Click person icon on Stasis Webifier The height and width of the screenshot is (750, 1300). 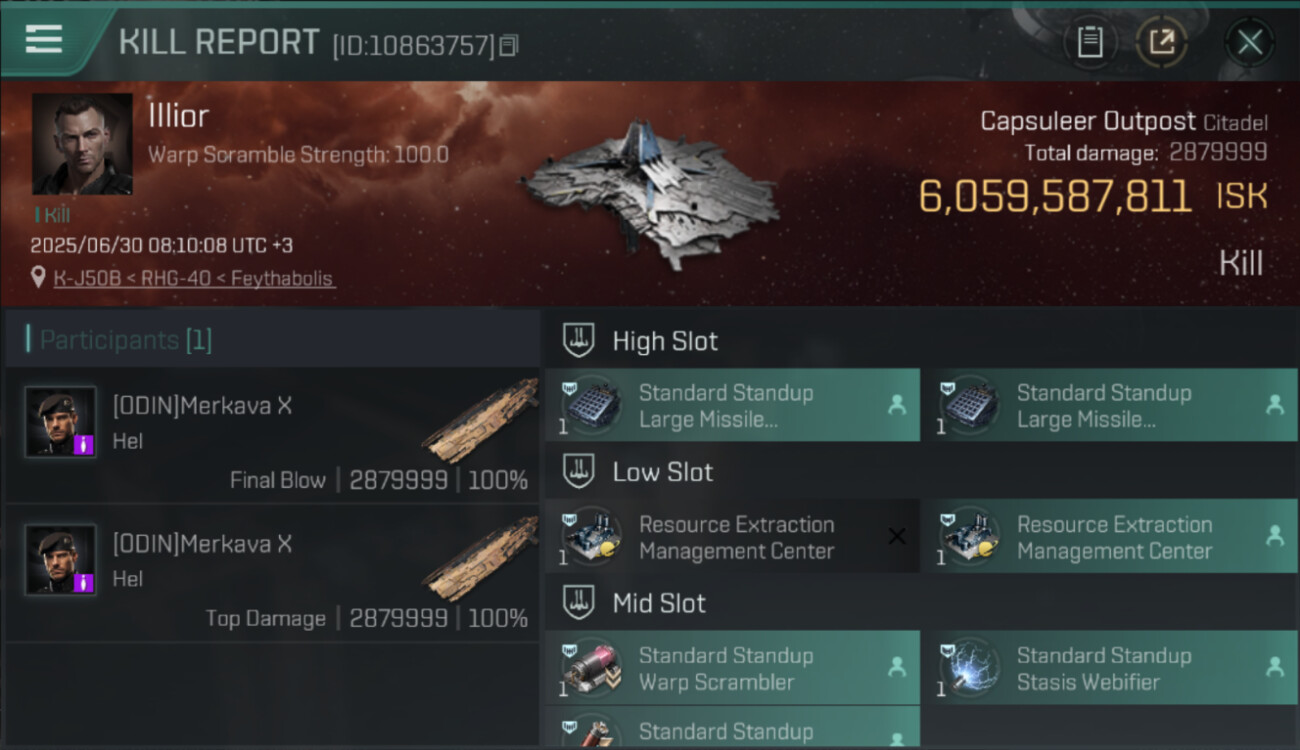coord(1275,667)
